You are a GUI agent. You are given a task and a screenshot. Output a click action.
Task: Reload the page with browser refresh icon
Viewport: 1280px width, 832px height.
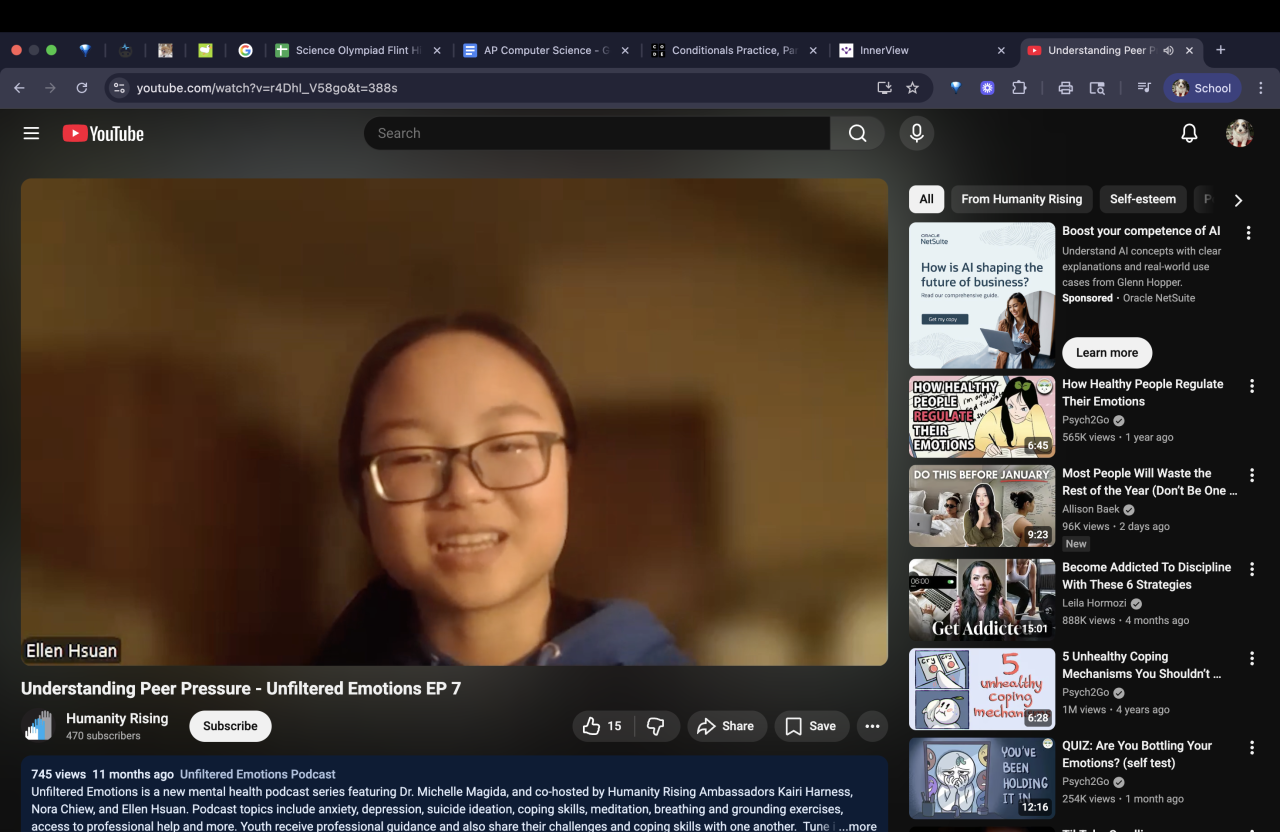82,88
